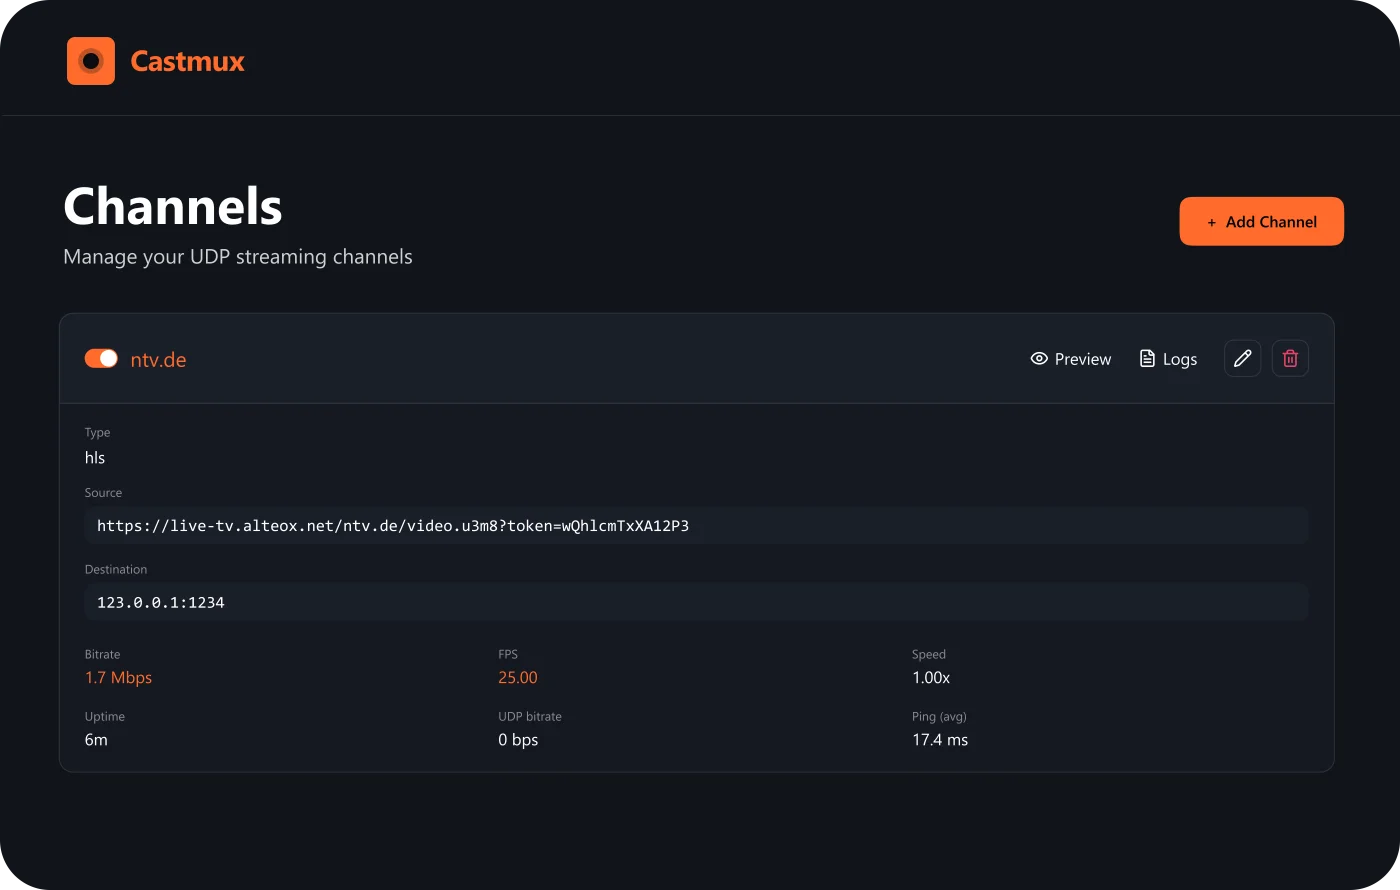Click the uptime value 6m
The height and width of the screenshot is (890, 1400).
(x=96, y=740)
